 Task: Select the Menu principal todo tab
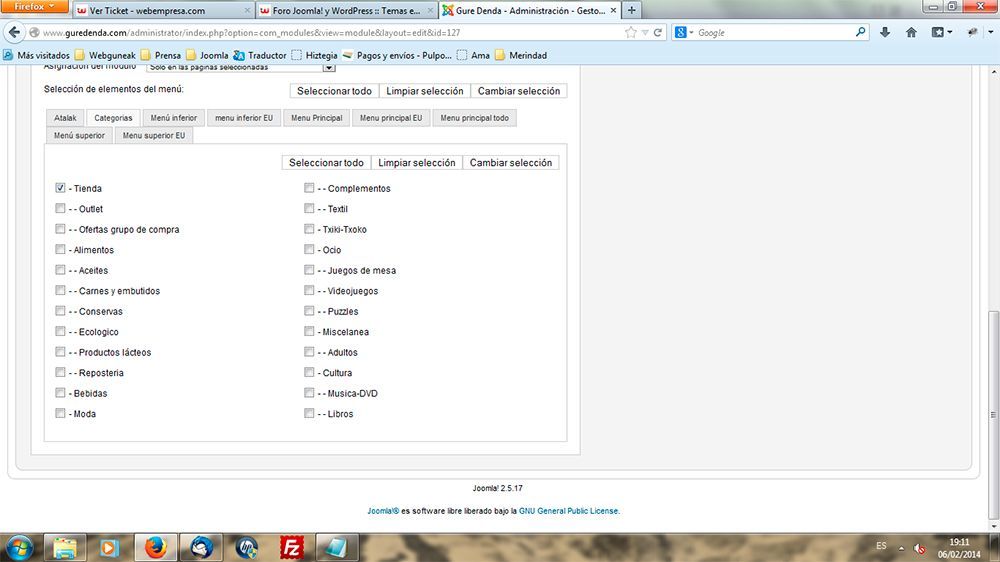[x=474, y=118]
